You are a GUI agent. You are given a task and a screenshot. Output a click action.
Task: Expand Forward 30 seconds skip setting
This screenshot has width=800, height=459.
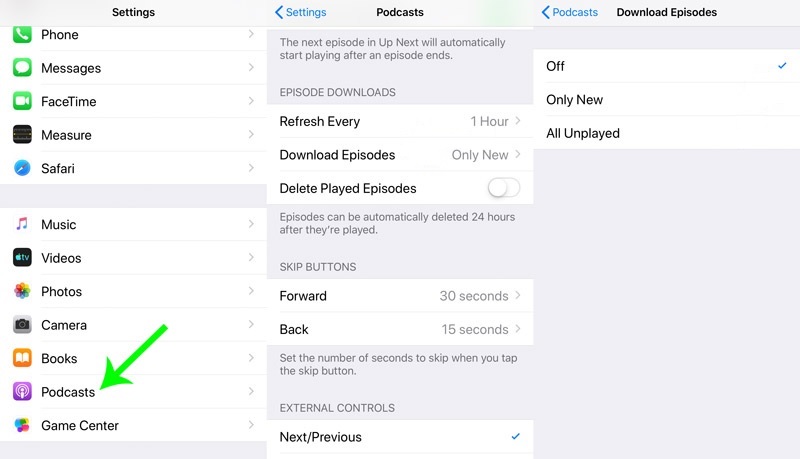coord(400,296)
